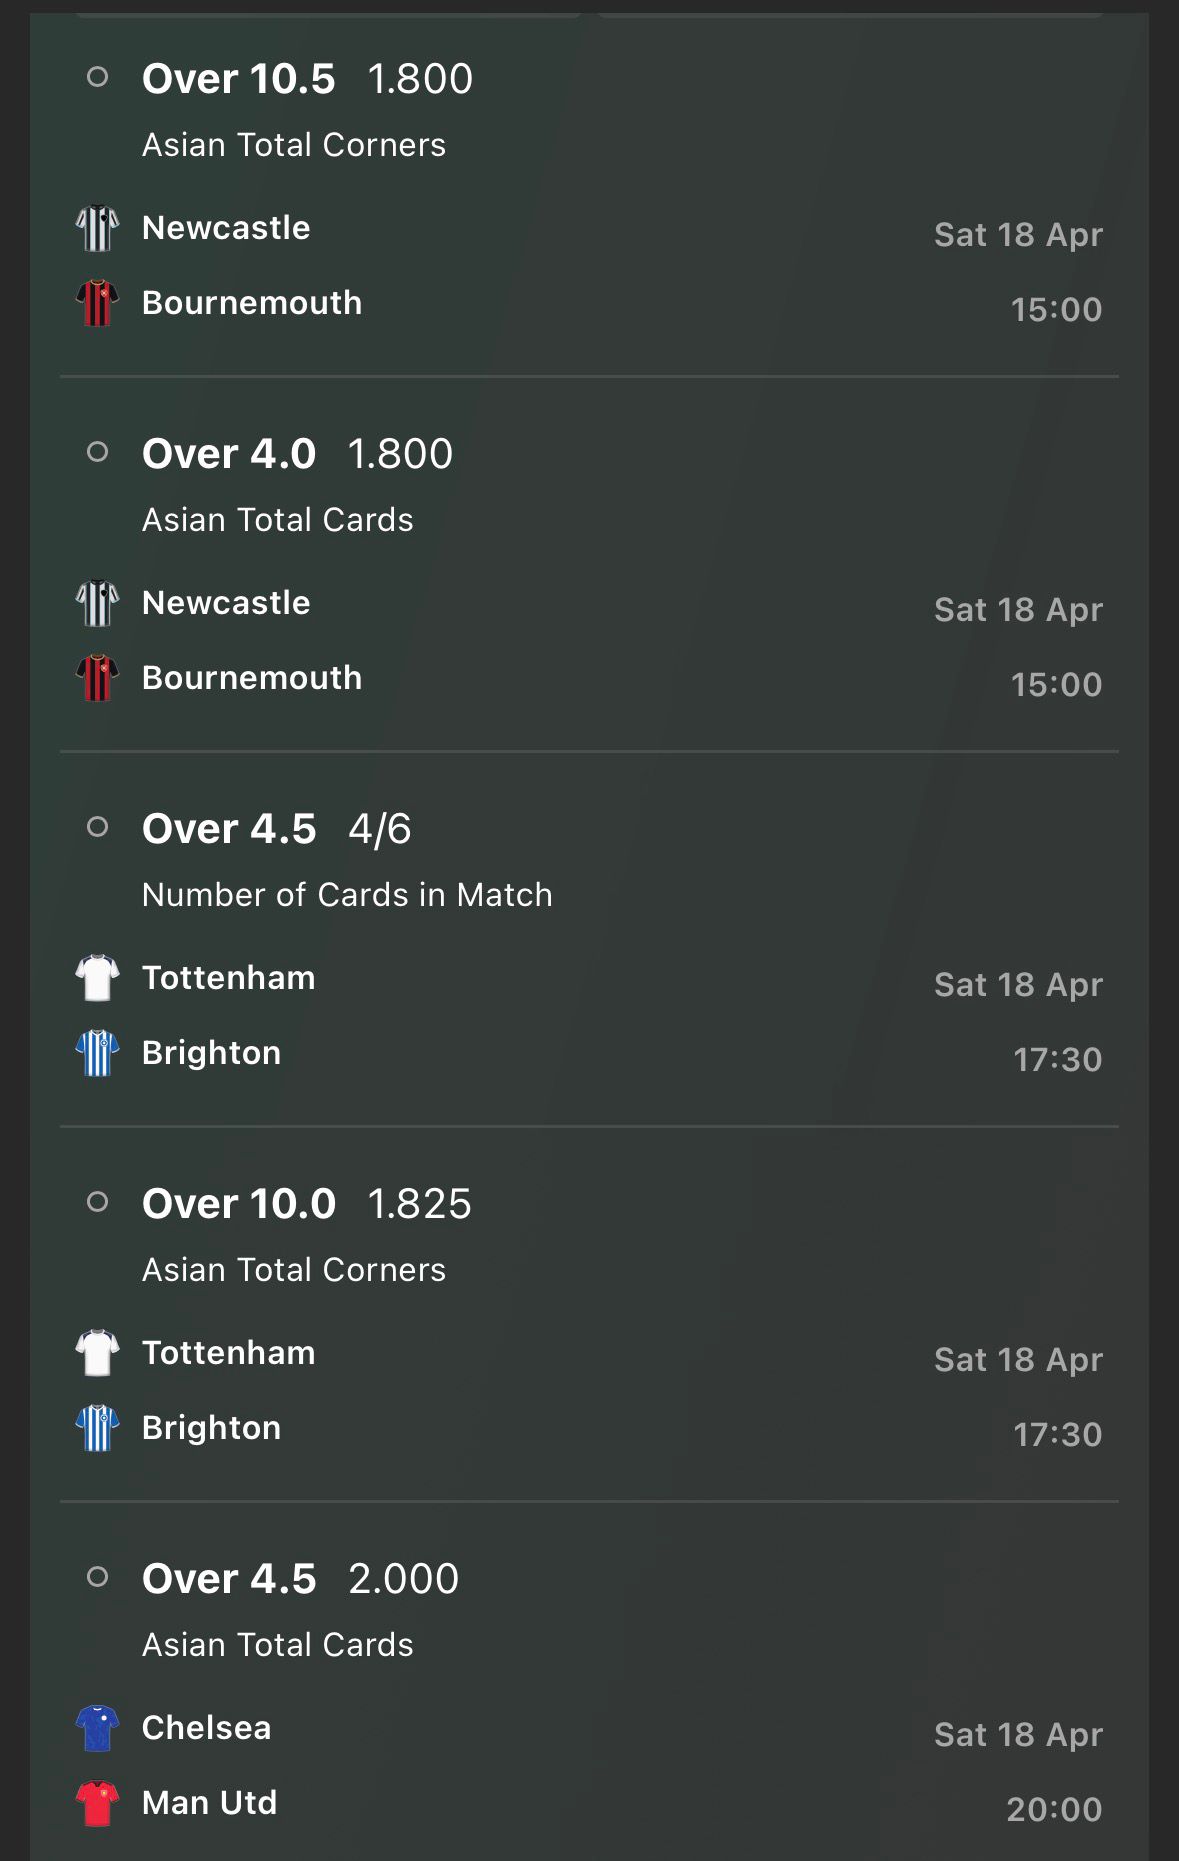Click the 1.825 odds value
1179x1861 pixels.
419,1204
